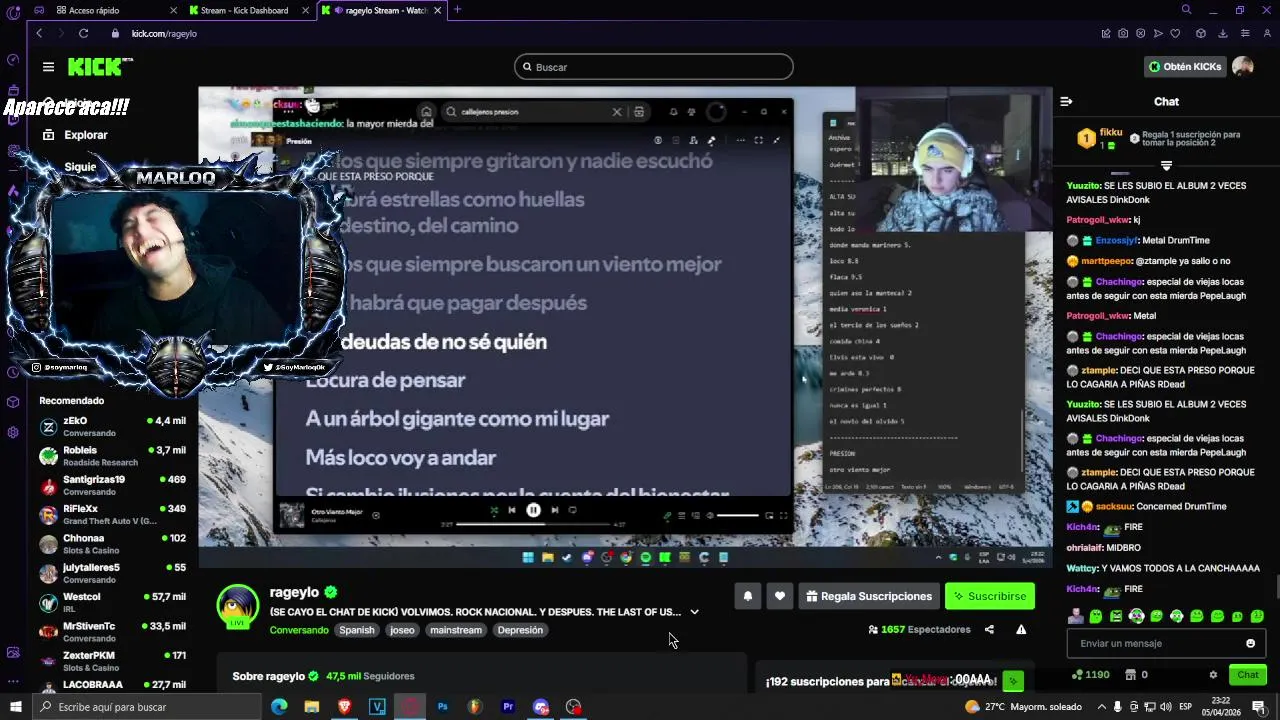Viewport: 1280px width, 720px height.
Task: Open Windows notification center
Action: (1259, 707)
